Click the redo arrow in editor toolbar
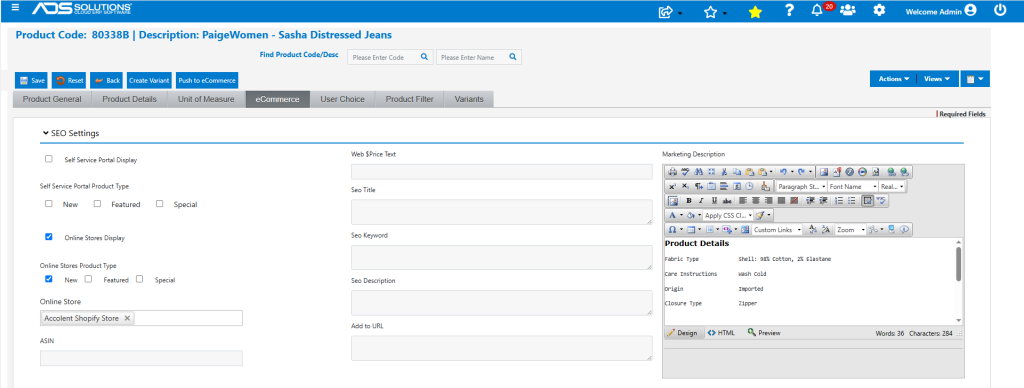 tap(801, 172)
